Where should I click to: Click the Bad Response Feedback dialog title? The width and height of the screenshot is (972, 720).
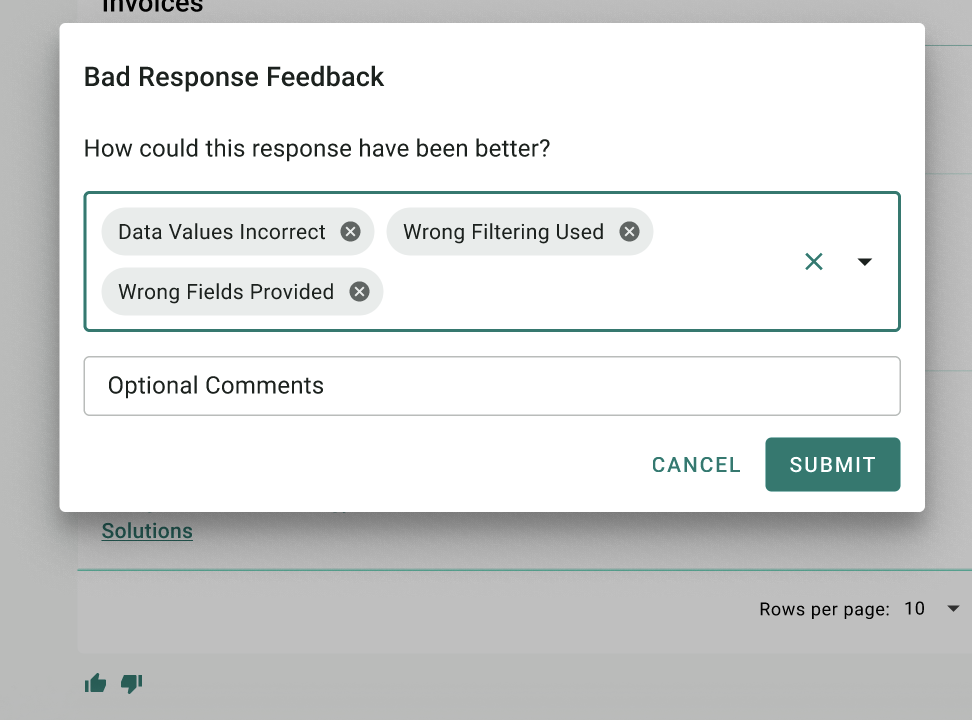click(234, 77)
